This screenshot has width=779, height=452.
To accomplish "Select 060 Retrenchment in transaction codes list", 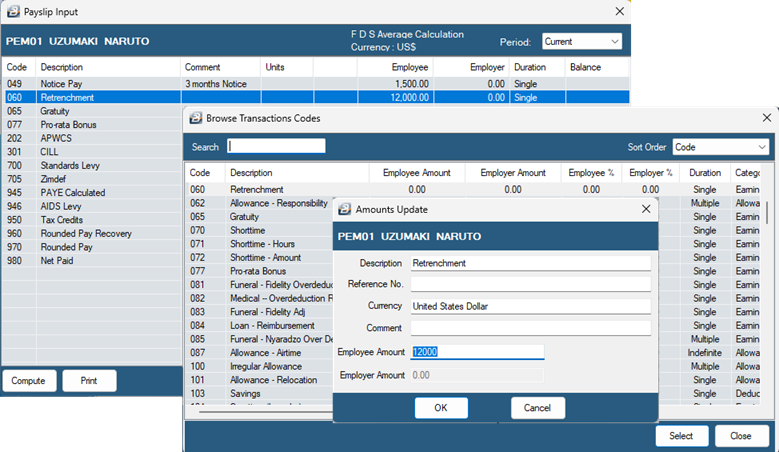I will pyautogui.click(x=473, y=189).
